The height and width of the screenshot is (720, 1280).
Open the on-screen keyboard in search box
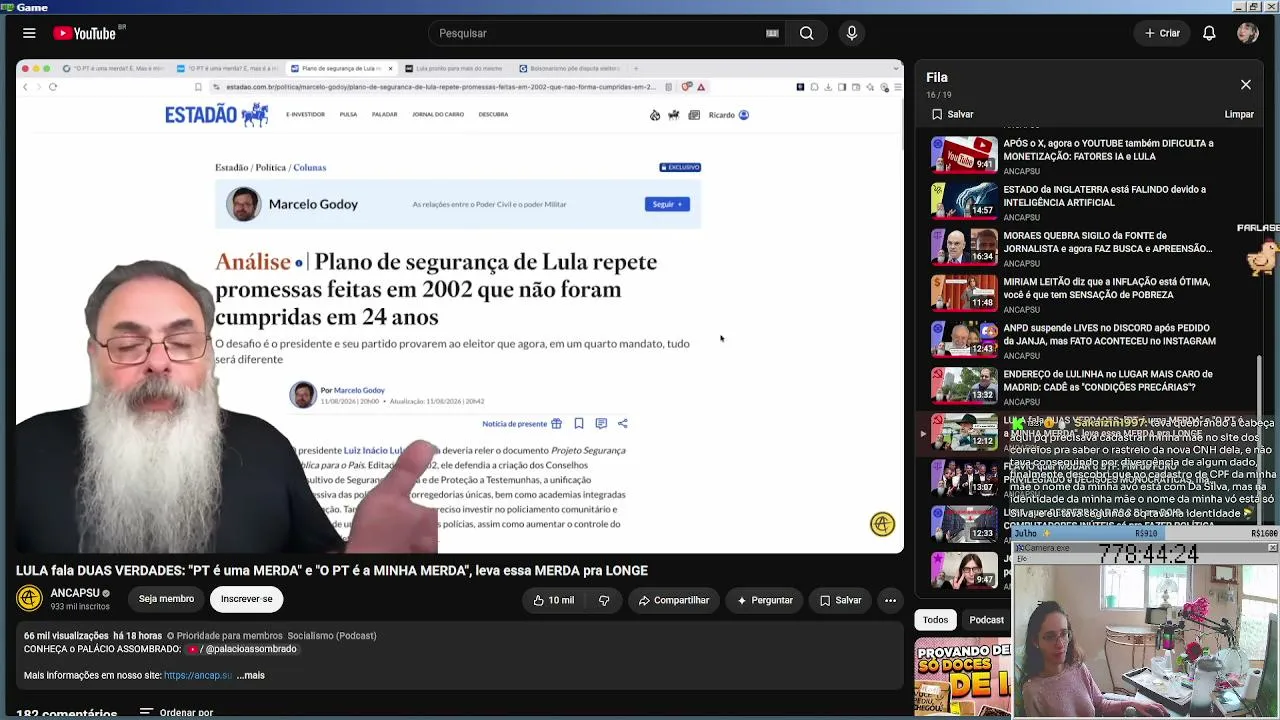tap(772, 33)
